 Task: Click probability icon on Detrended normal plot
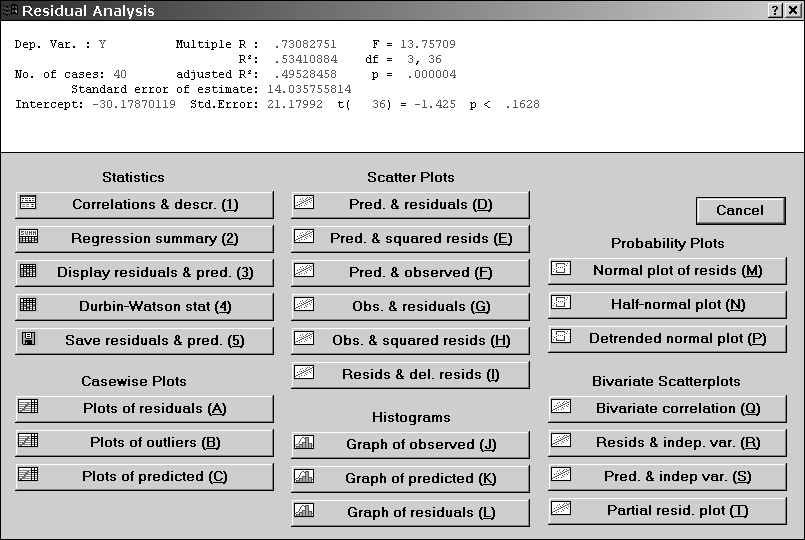(561, 336)
